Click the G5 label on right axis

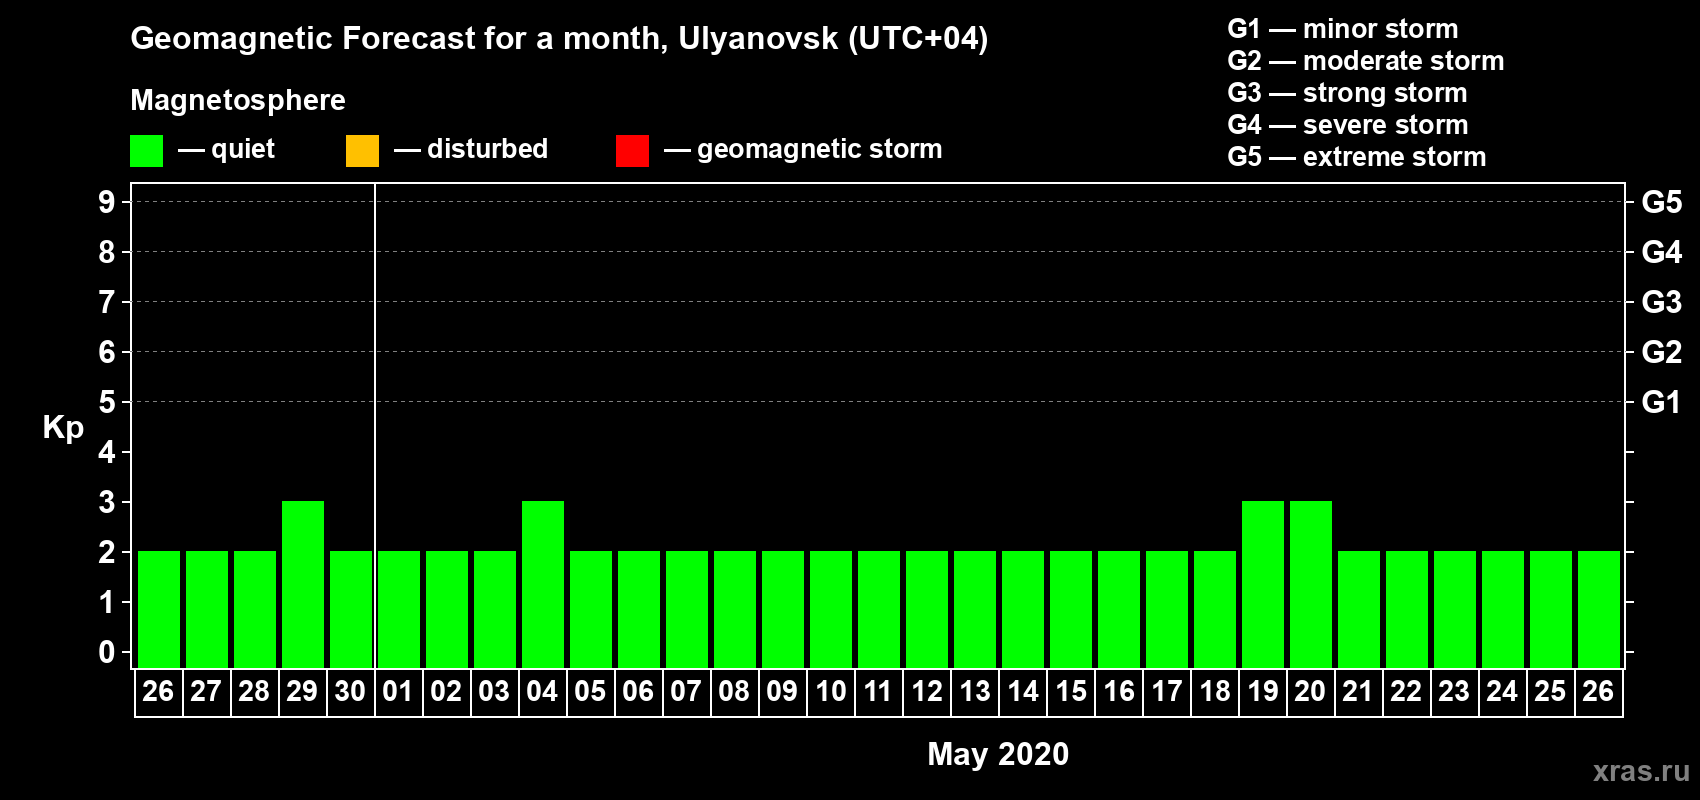pos(1662,202)
